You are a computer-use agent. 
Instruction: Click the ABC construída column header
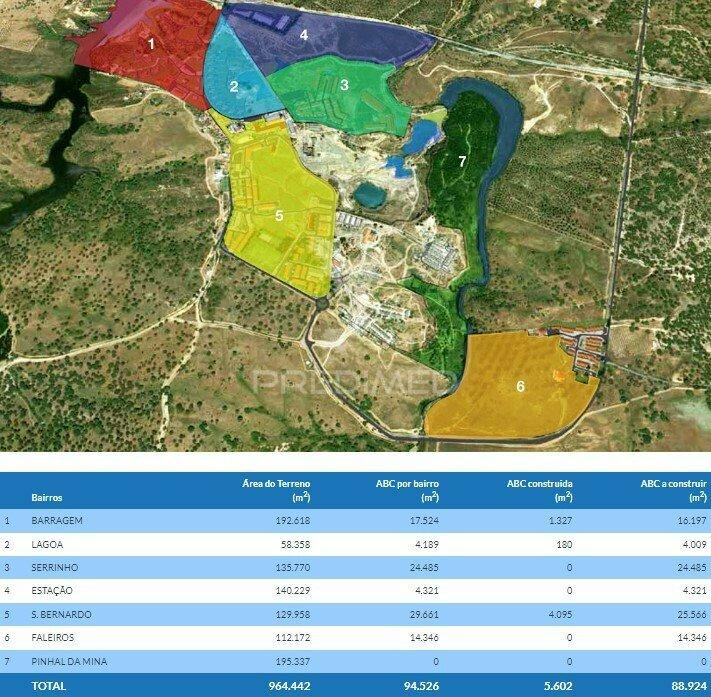click(540, 491)
